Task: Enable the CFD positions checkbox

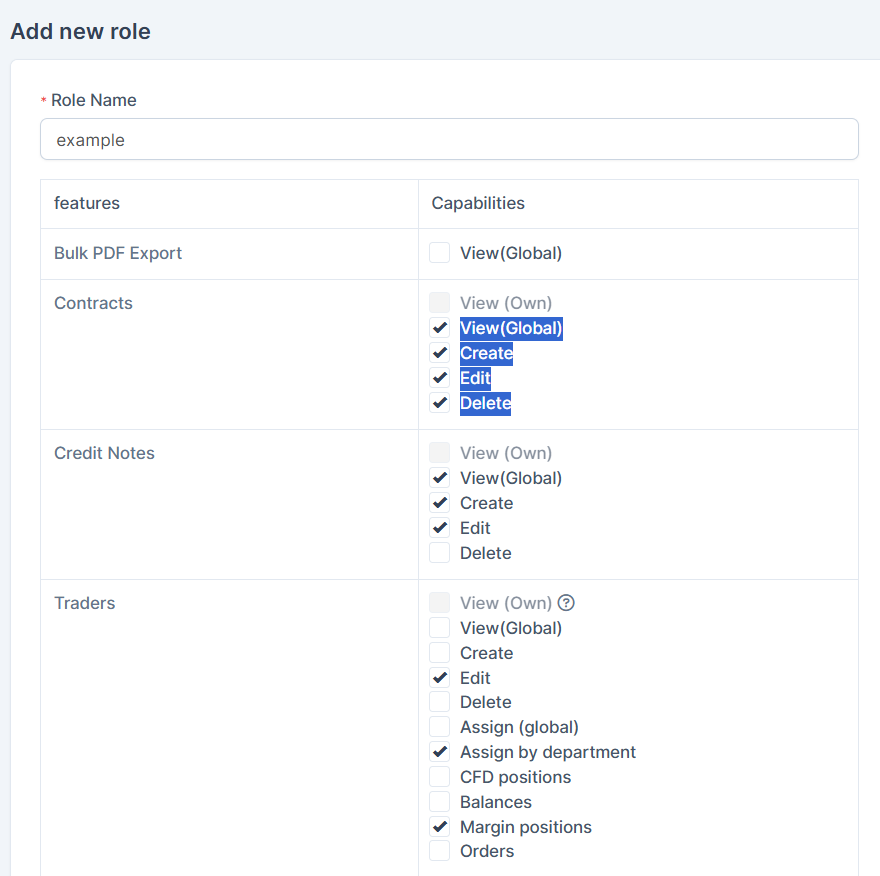Action: tap(440, 777)
